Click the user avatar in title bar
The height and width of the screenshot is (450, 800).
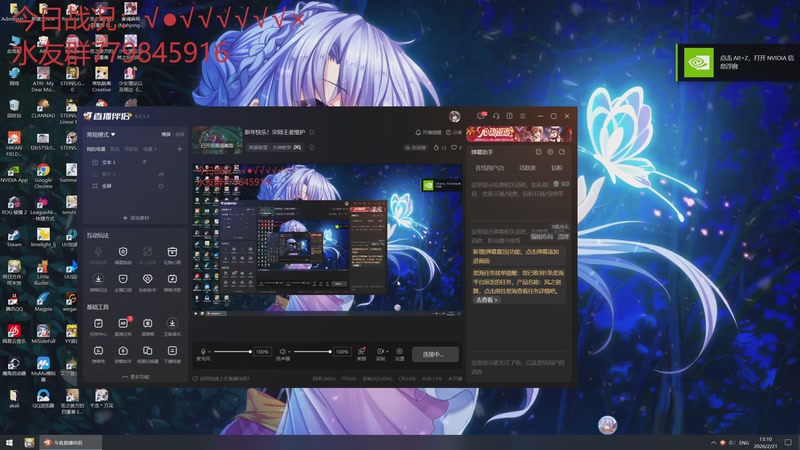(455, 116)
